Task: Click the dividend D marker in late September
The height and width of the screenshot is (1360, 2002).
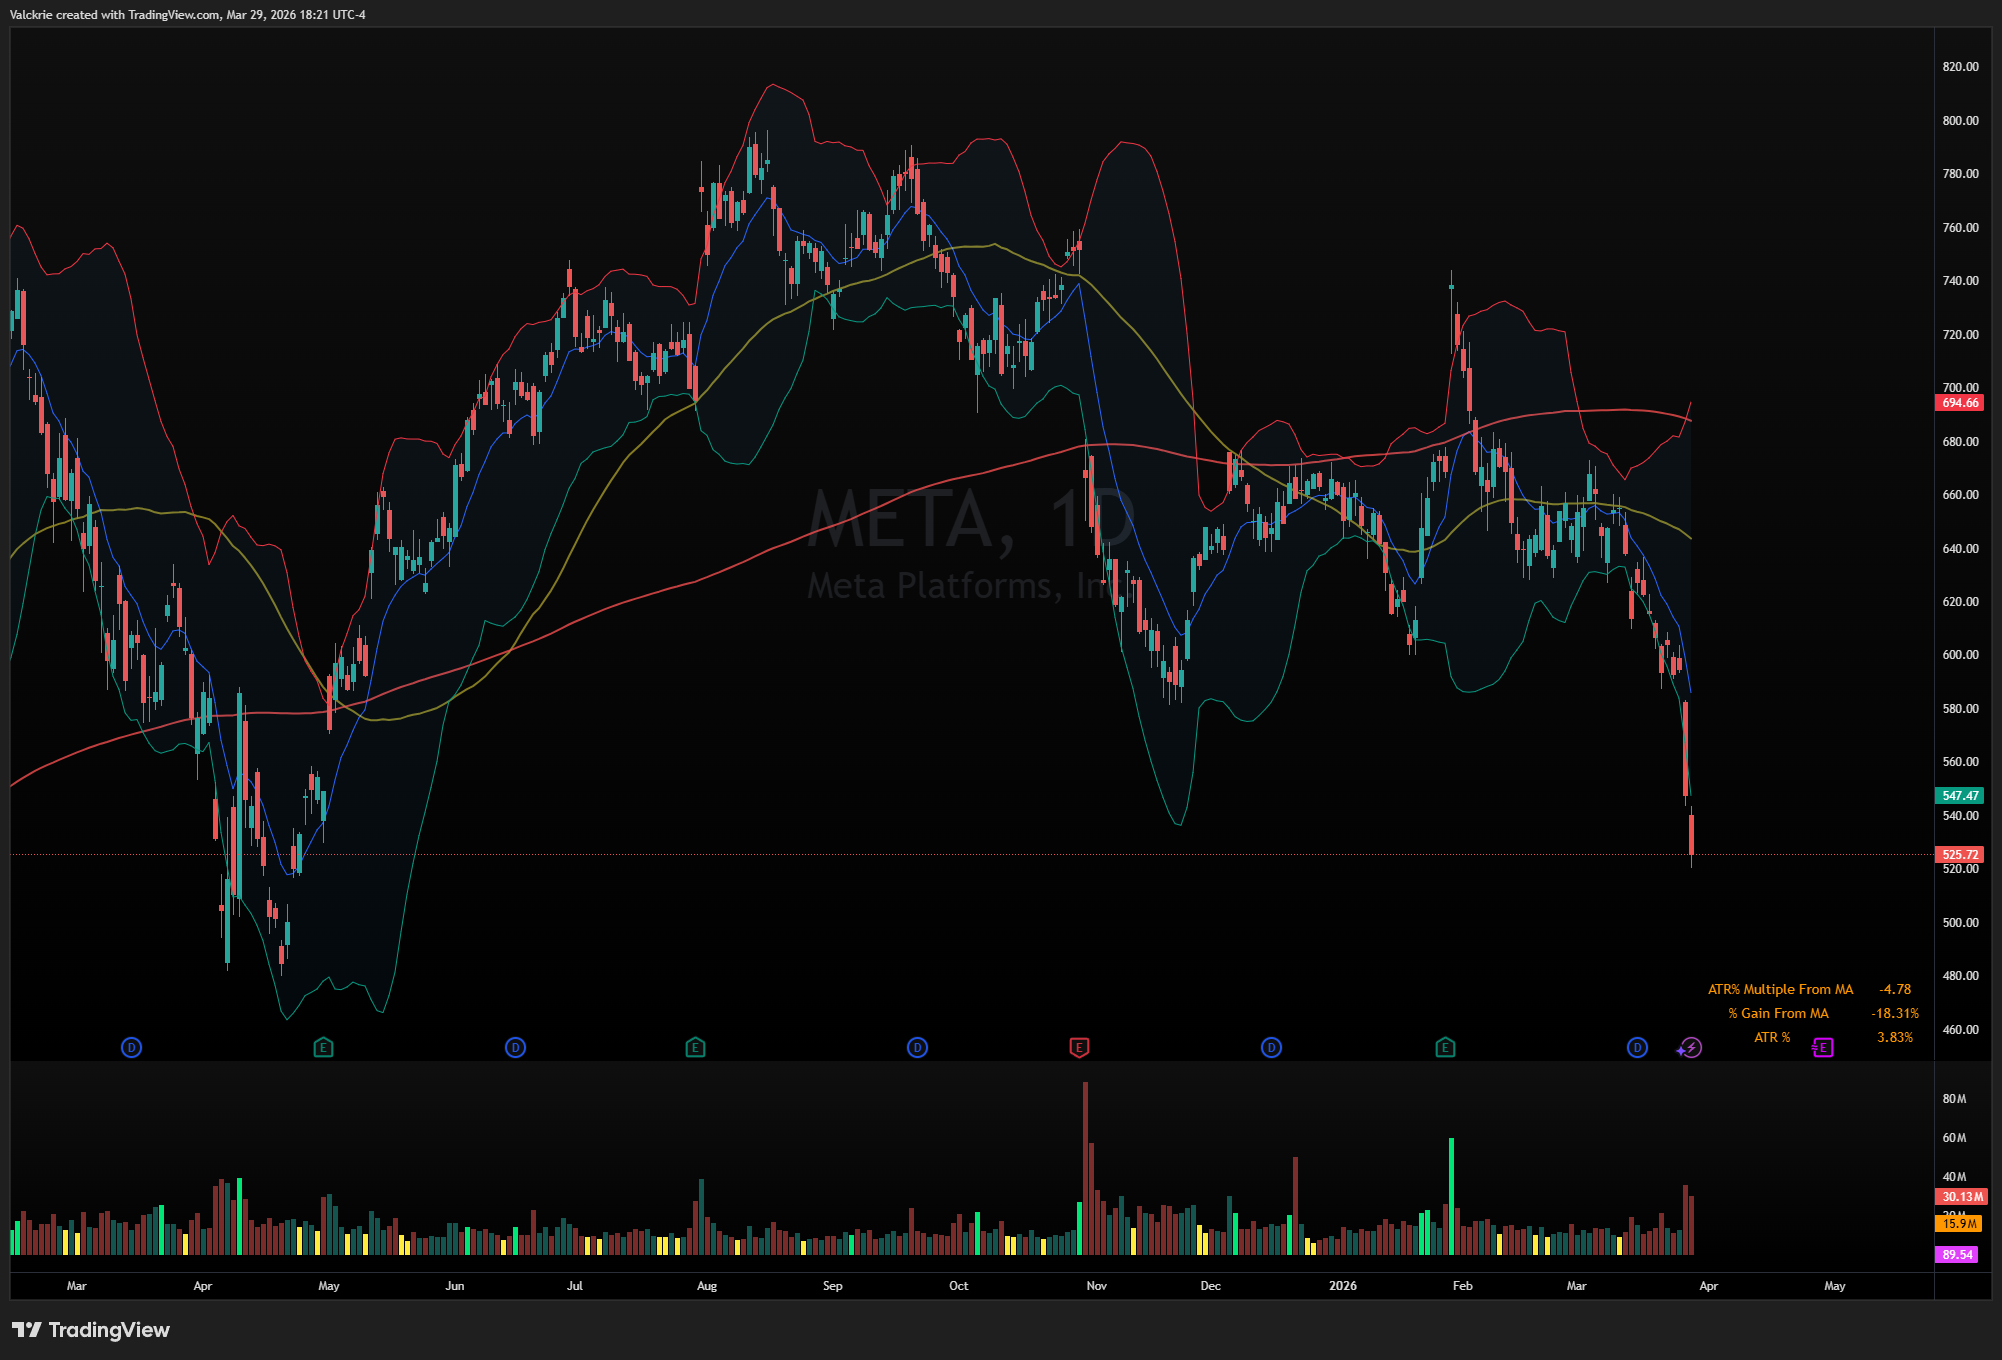Action: click(x=917, y=1048)
